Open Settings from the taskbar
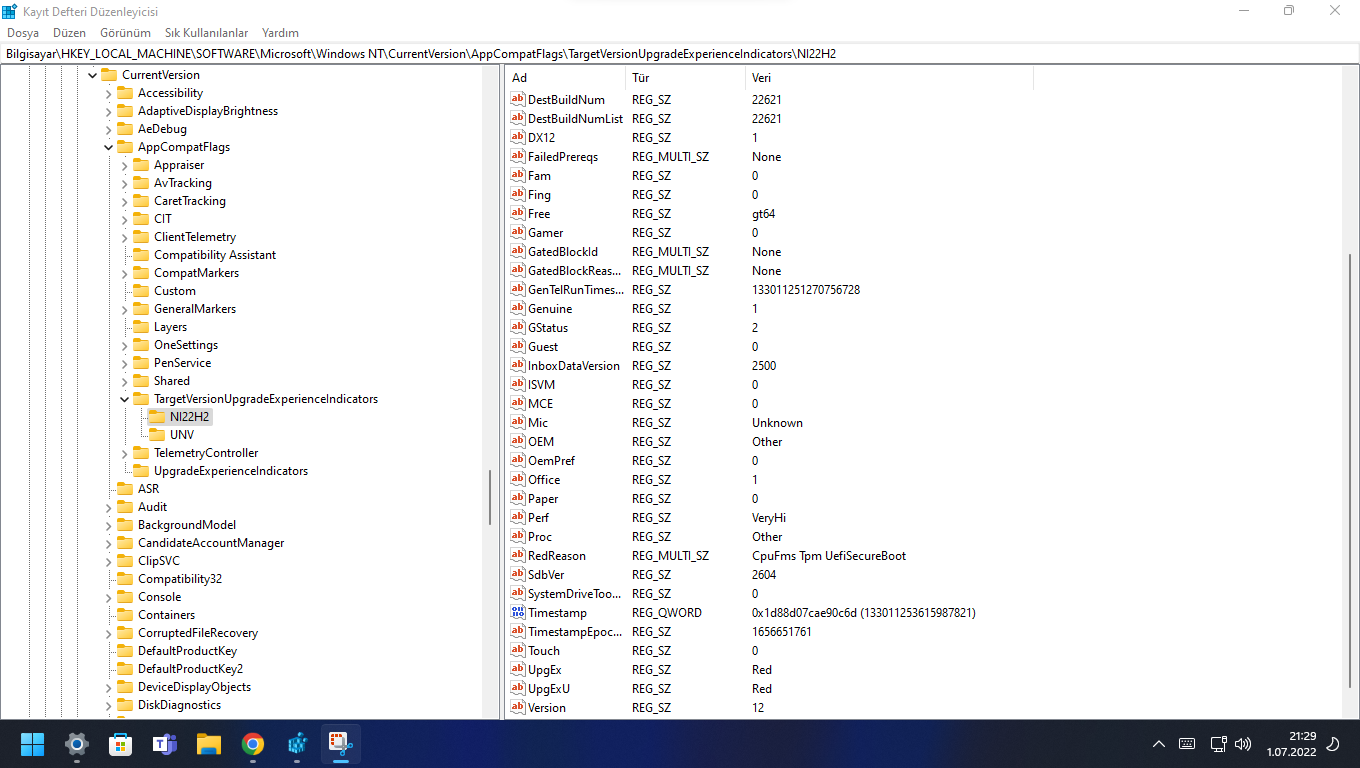The image size is (1360, 768). tap(76, 744)
